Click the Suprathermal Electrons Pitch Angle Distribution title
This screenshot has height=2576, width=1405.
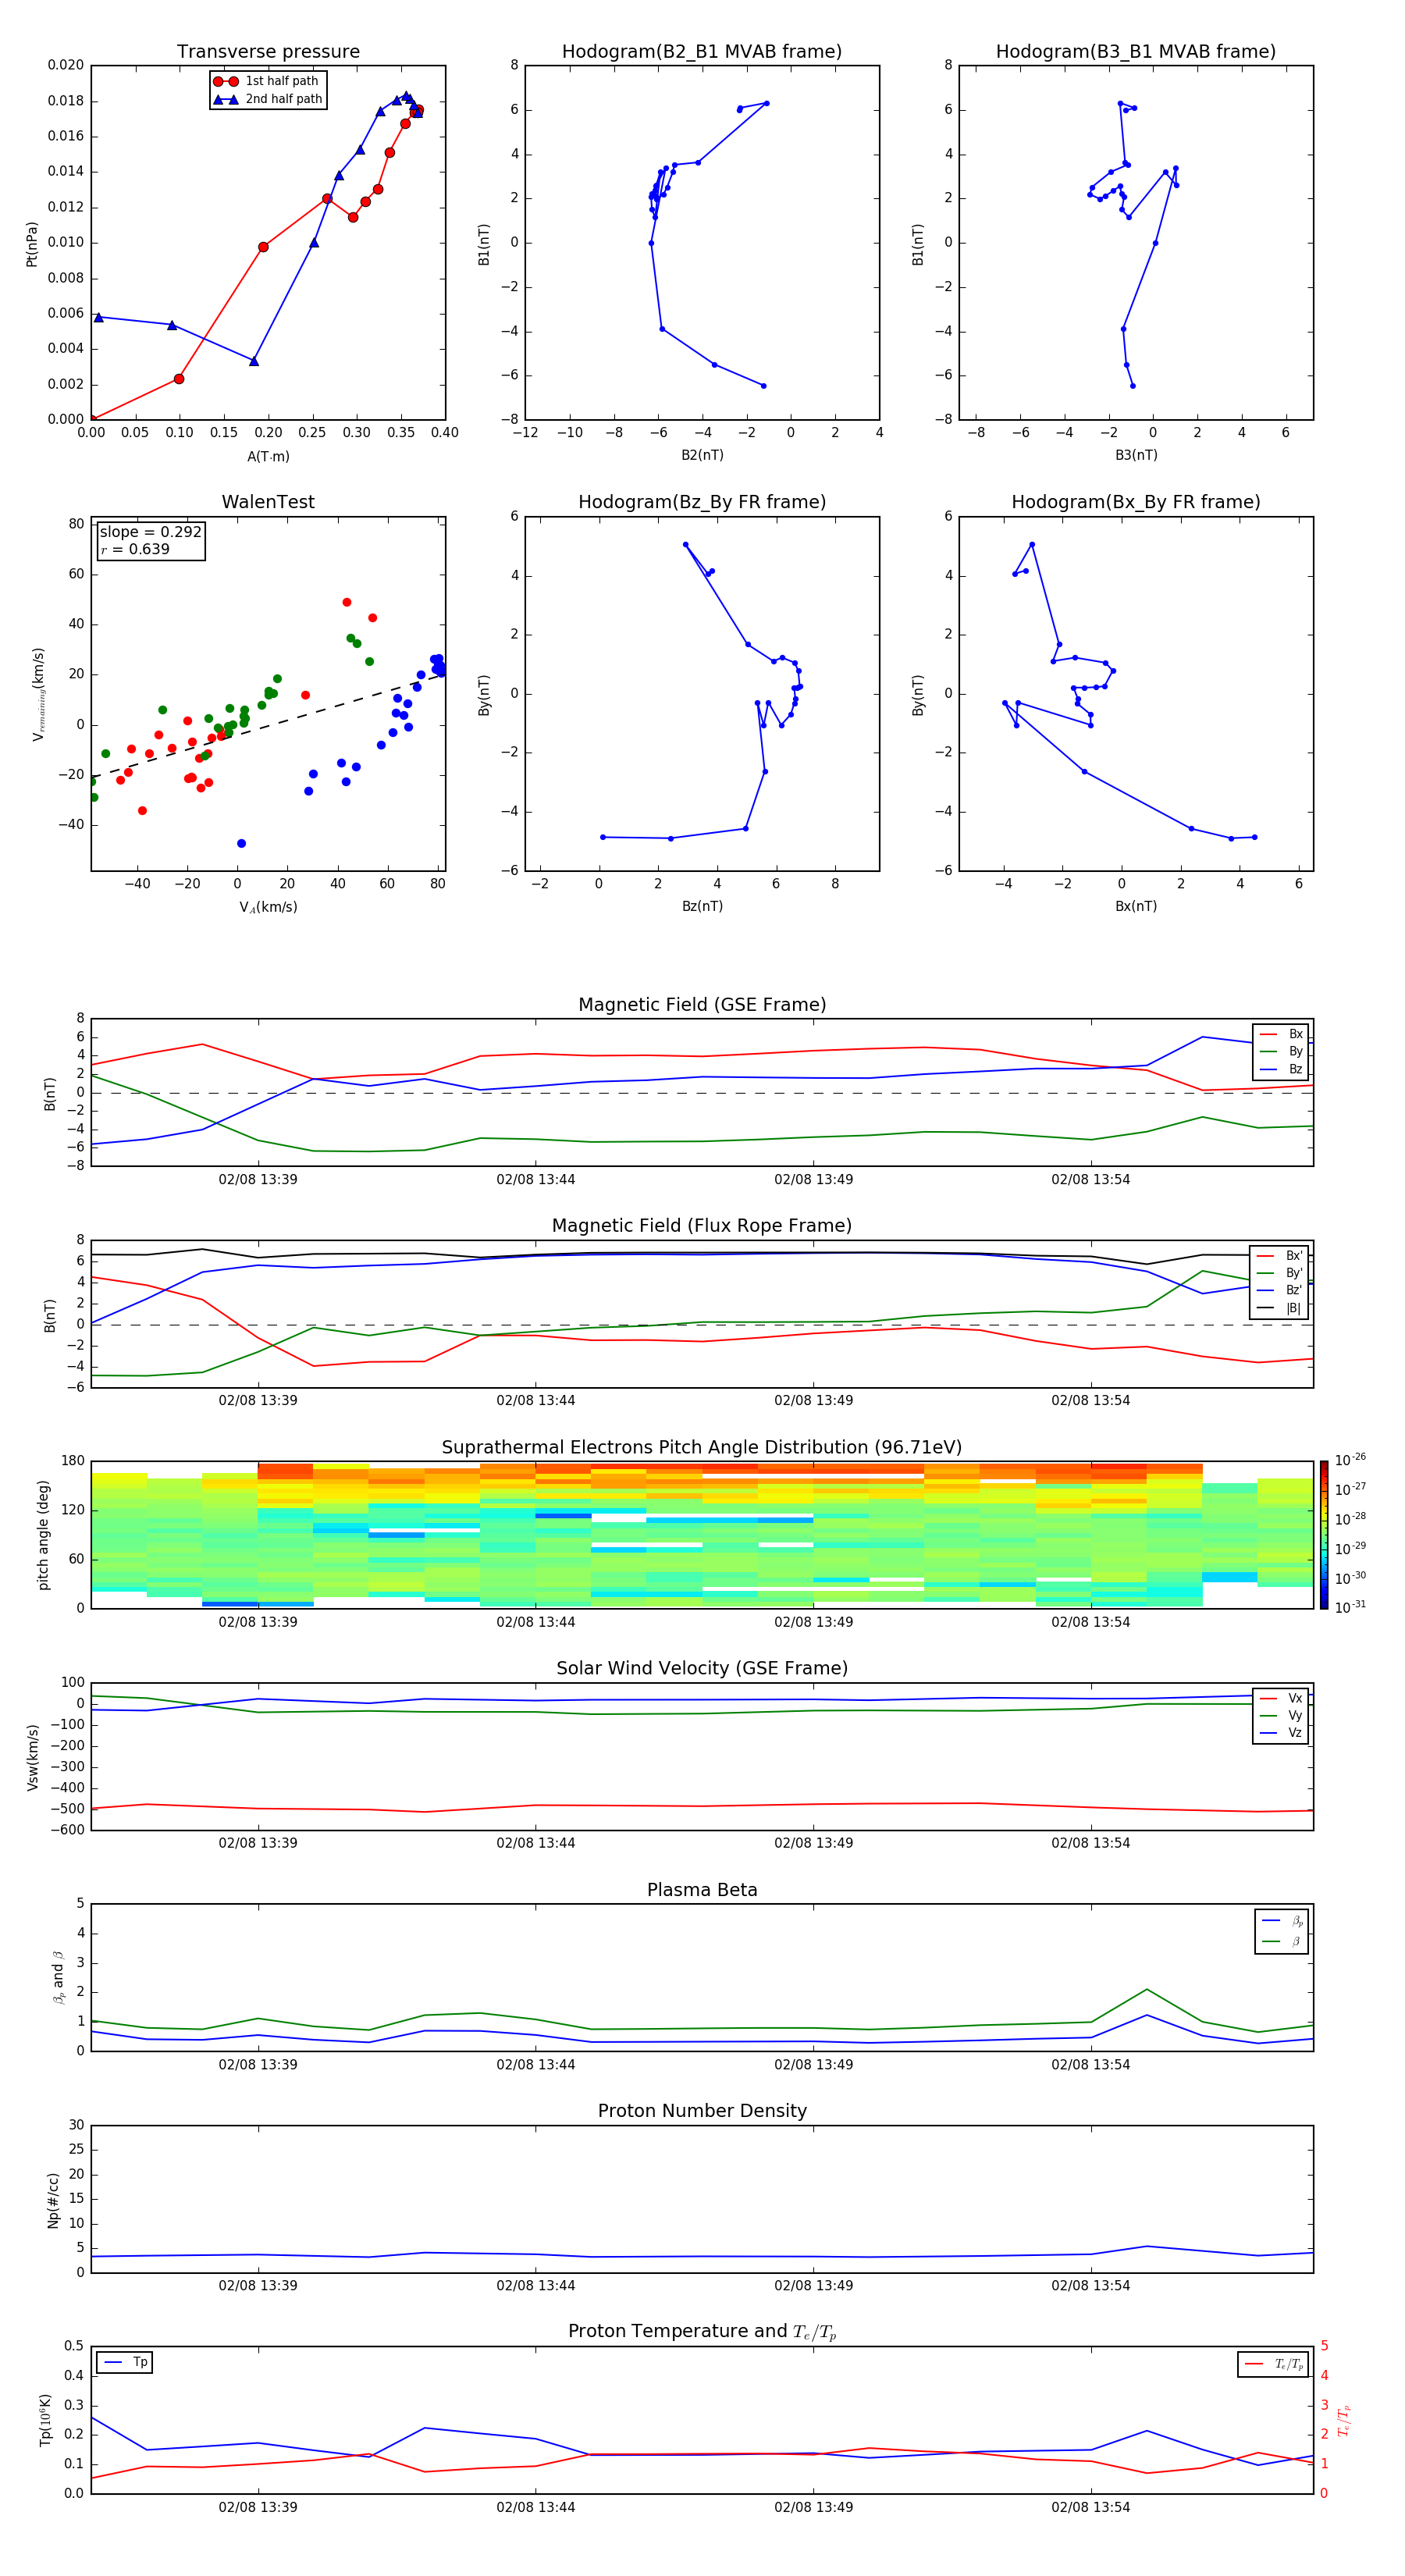pos(702,1448)
